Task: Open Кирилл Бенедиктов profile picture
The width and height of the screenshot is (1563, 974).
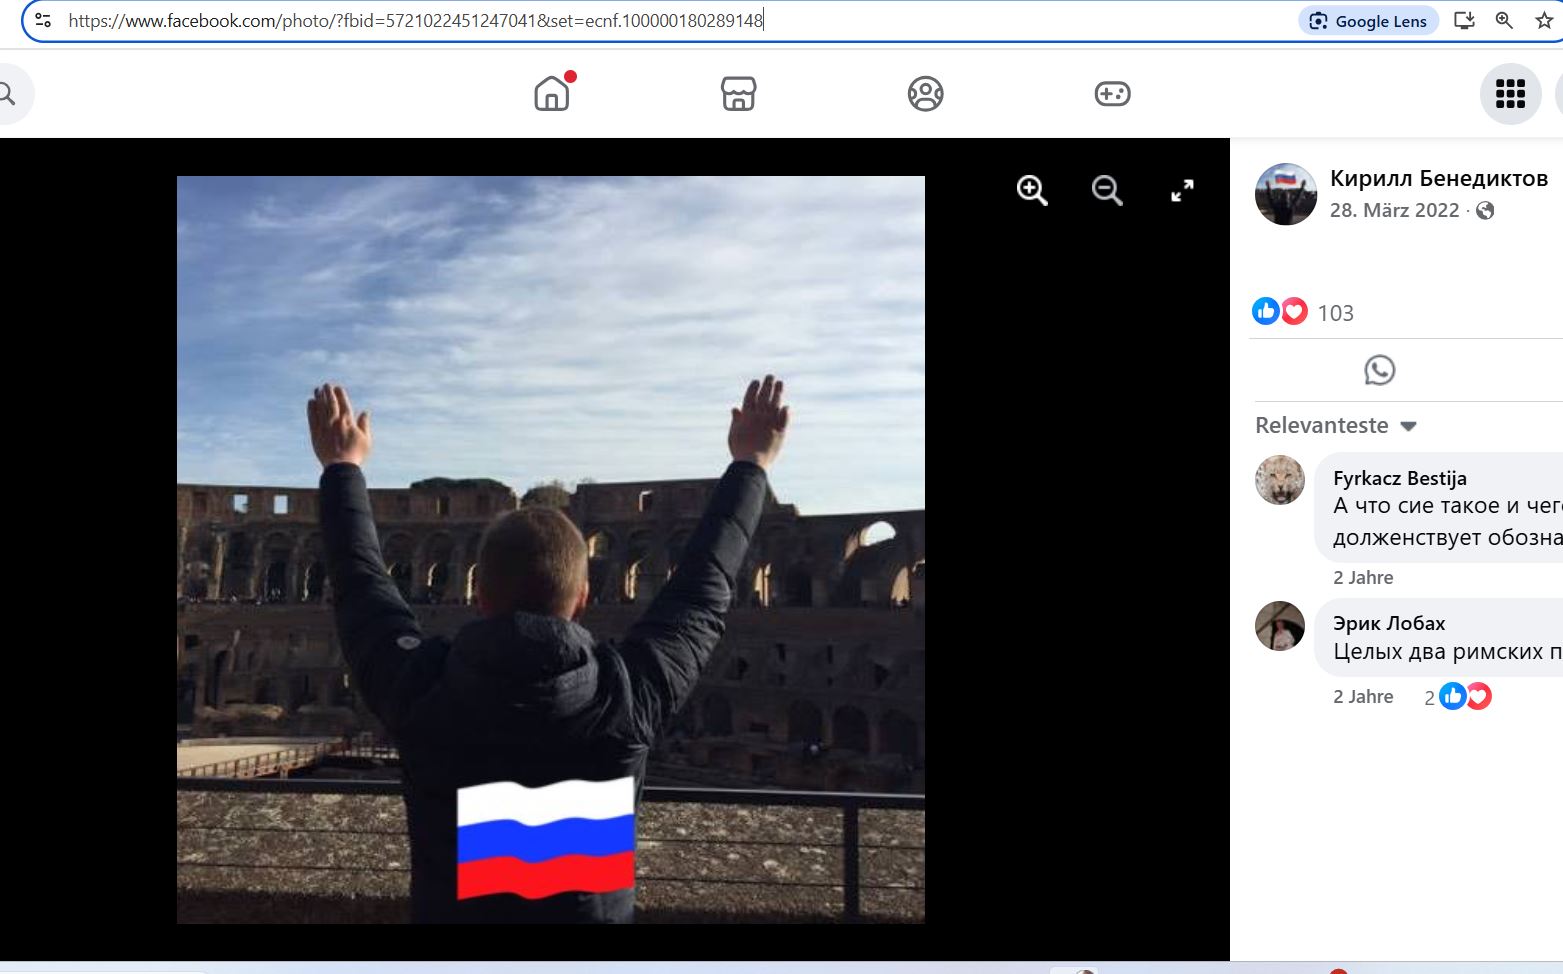Action: (1286, 194)
